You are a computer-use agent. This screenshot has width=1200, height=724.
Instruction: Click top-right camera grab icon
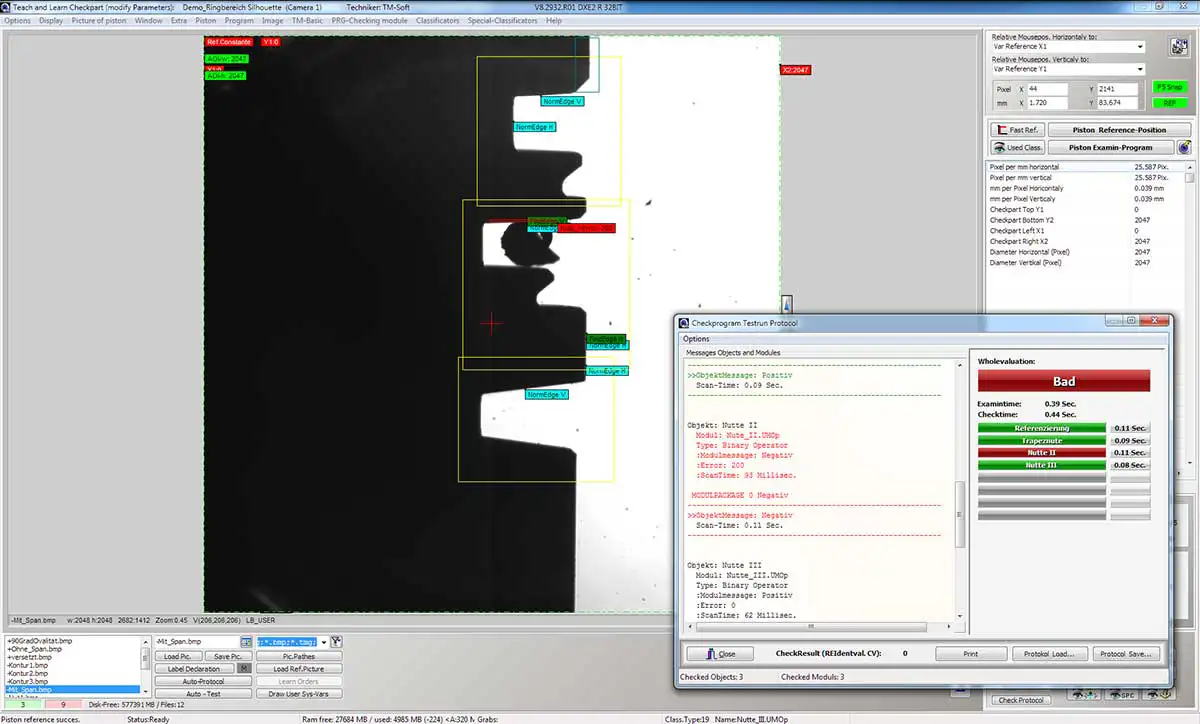[1177, 47]
